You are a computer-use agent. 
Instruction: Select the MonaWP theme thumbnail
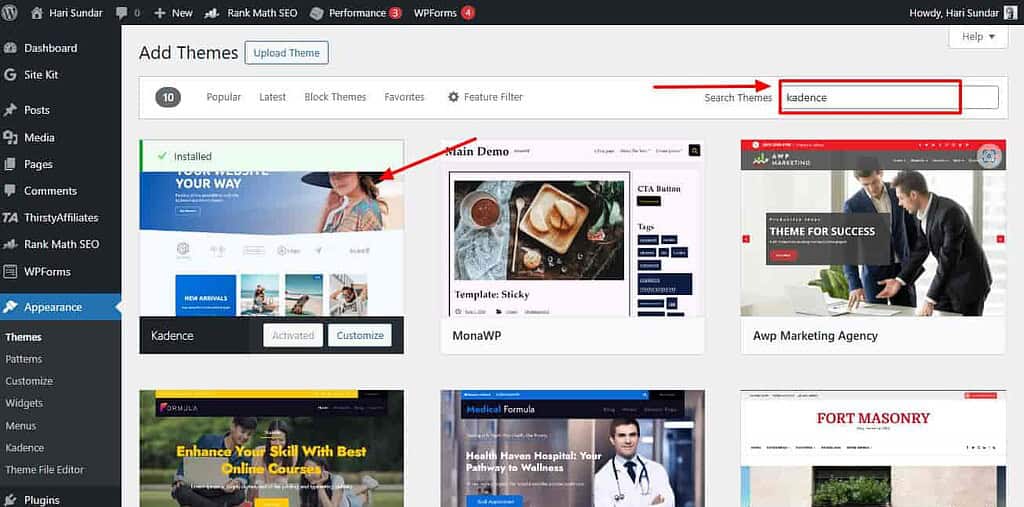[572, 228]
